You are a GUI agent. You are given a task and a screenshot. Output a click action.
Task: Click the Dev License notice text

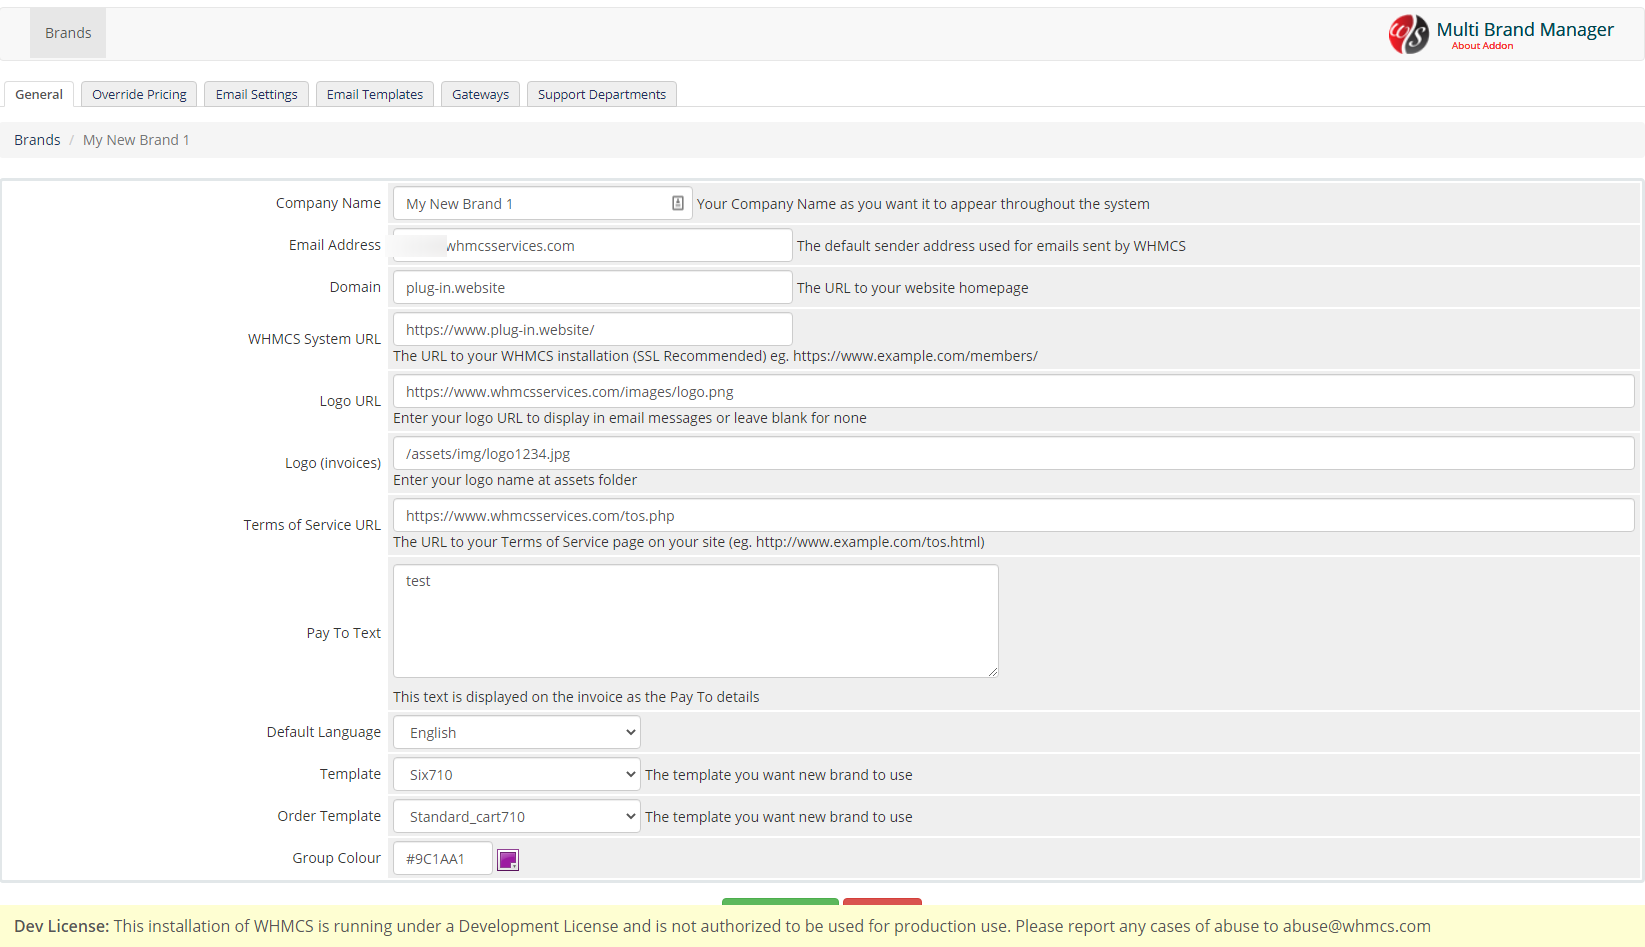tap(722, 926)
